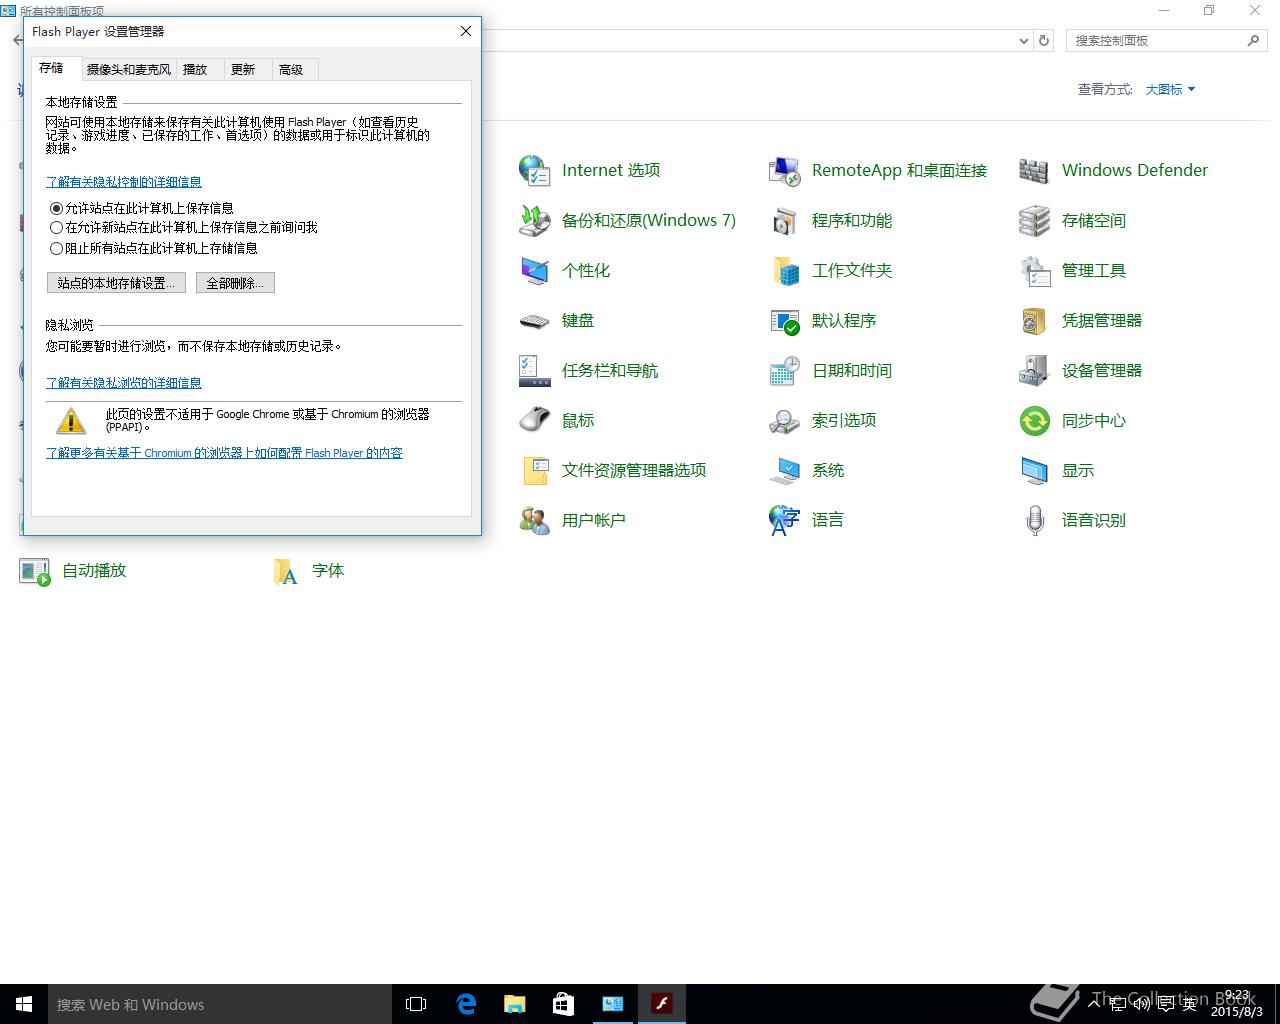Open the Windows Start menu

tap(24, 1004)
